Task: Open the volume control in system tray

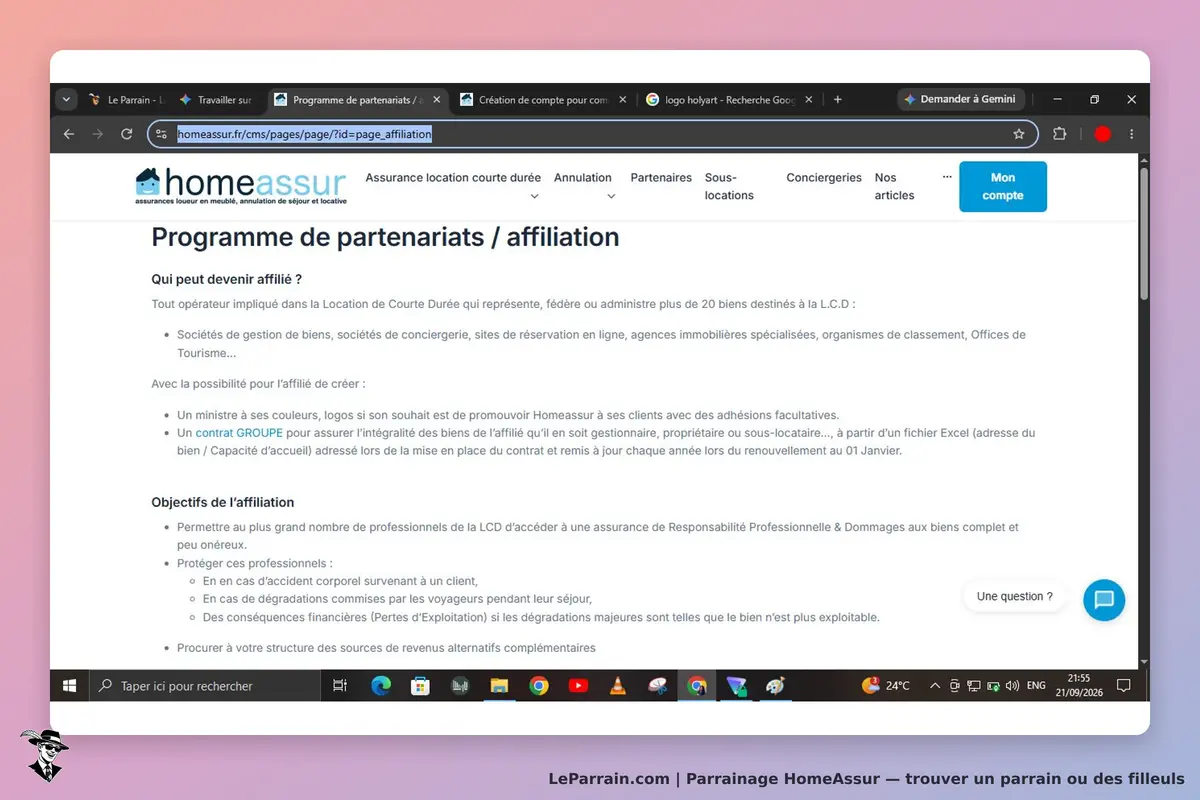Action: tap(1012, 686)
